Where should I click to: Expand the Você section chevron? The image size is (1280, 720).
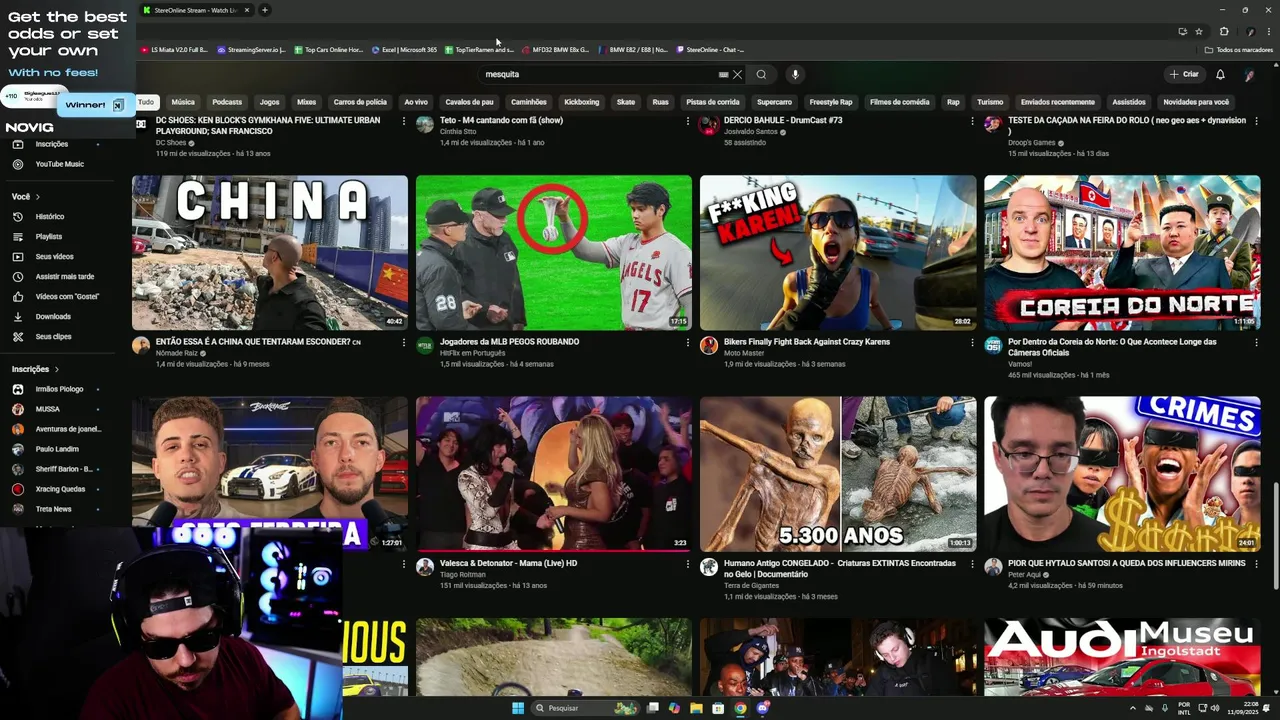coord(38,197)
